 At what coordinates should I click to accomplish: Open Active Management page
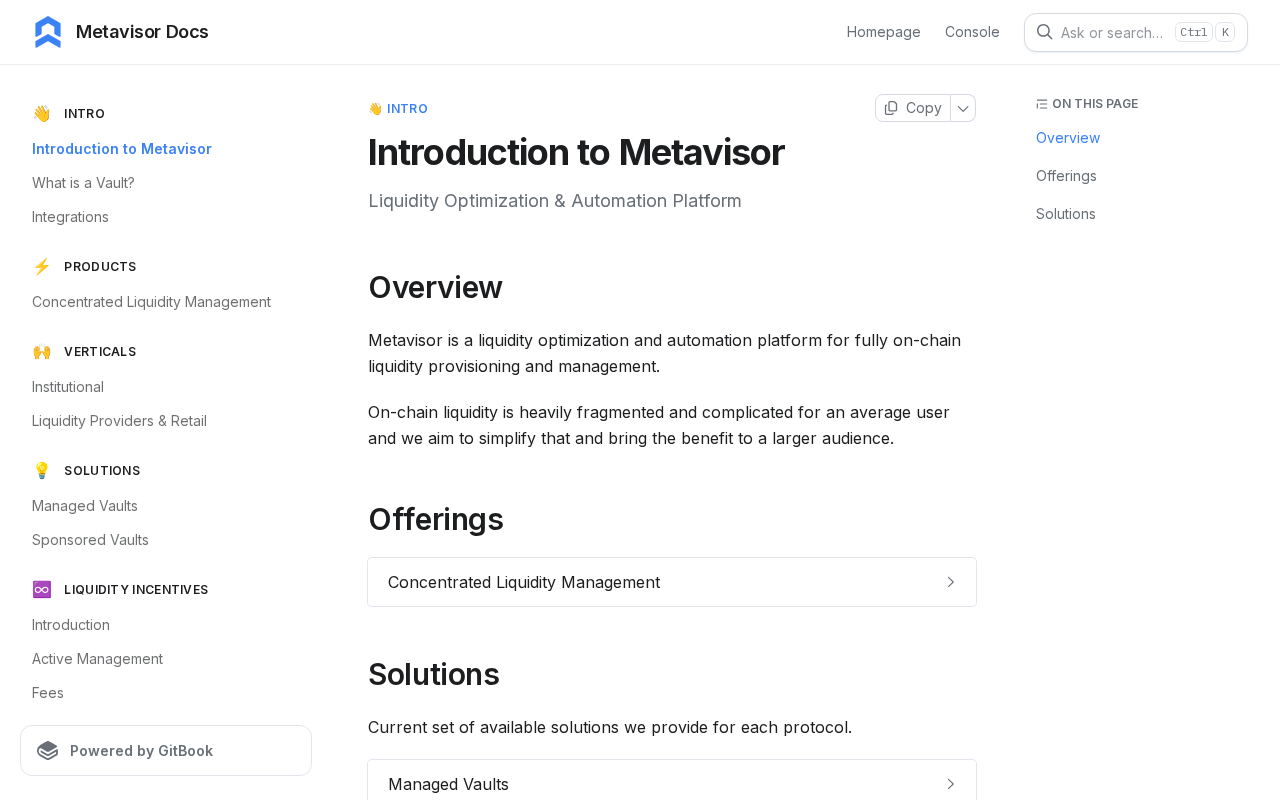click(97, 659)
